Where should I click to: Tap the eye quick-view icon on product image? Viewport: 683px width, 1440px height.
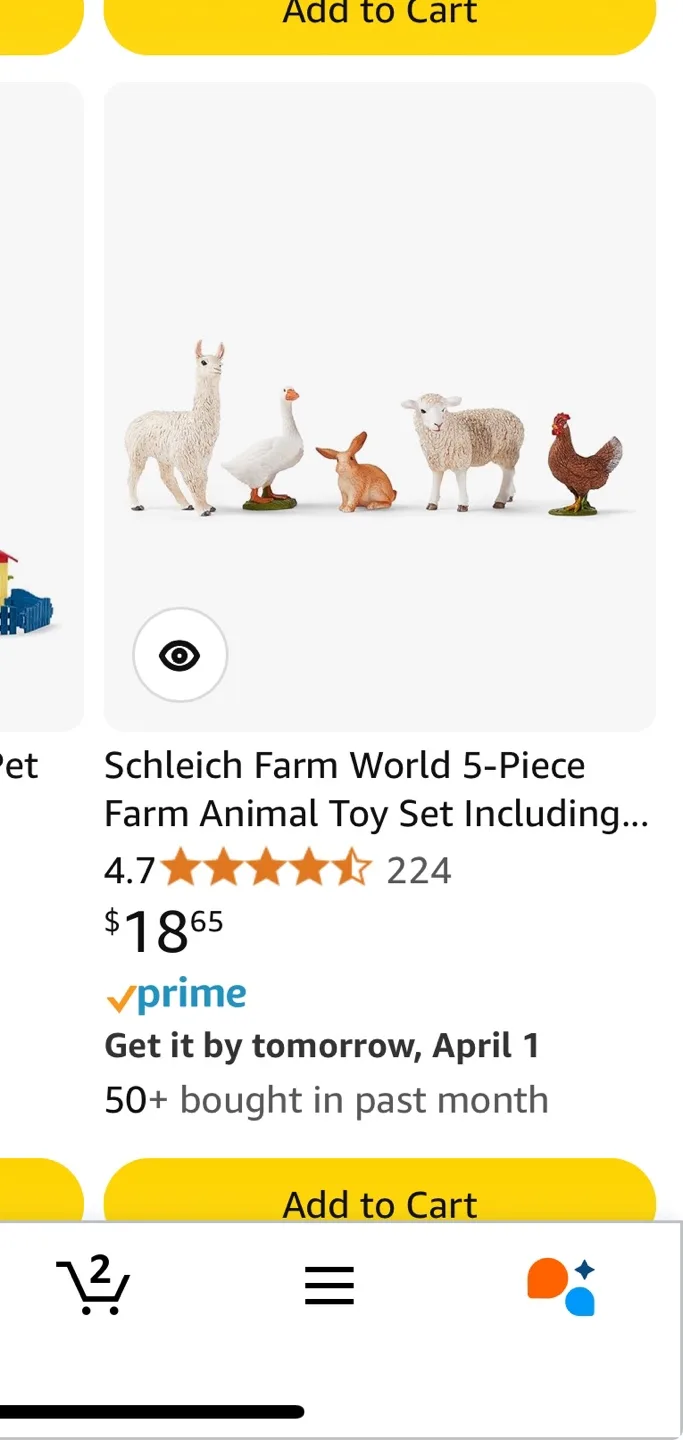(180, 654)
